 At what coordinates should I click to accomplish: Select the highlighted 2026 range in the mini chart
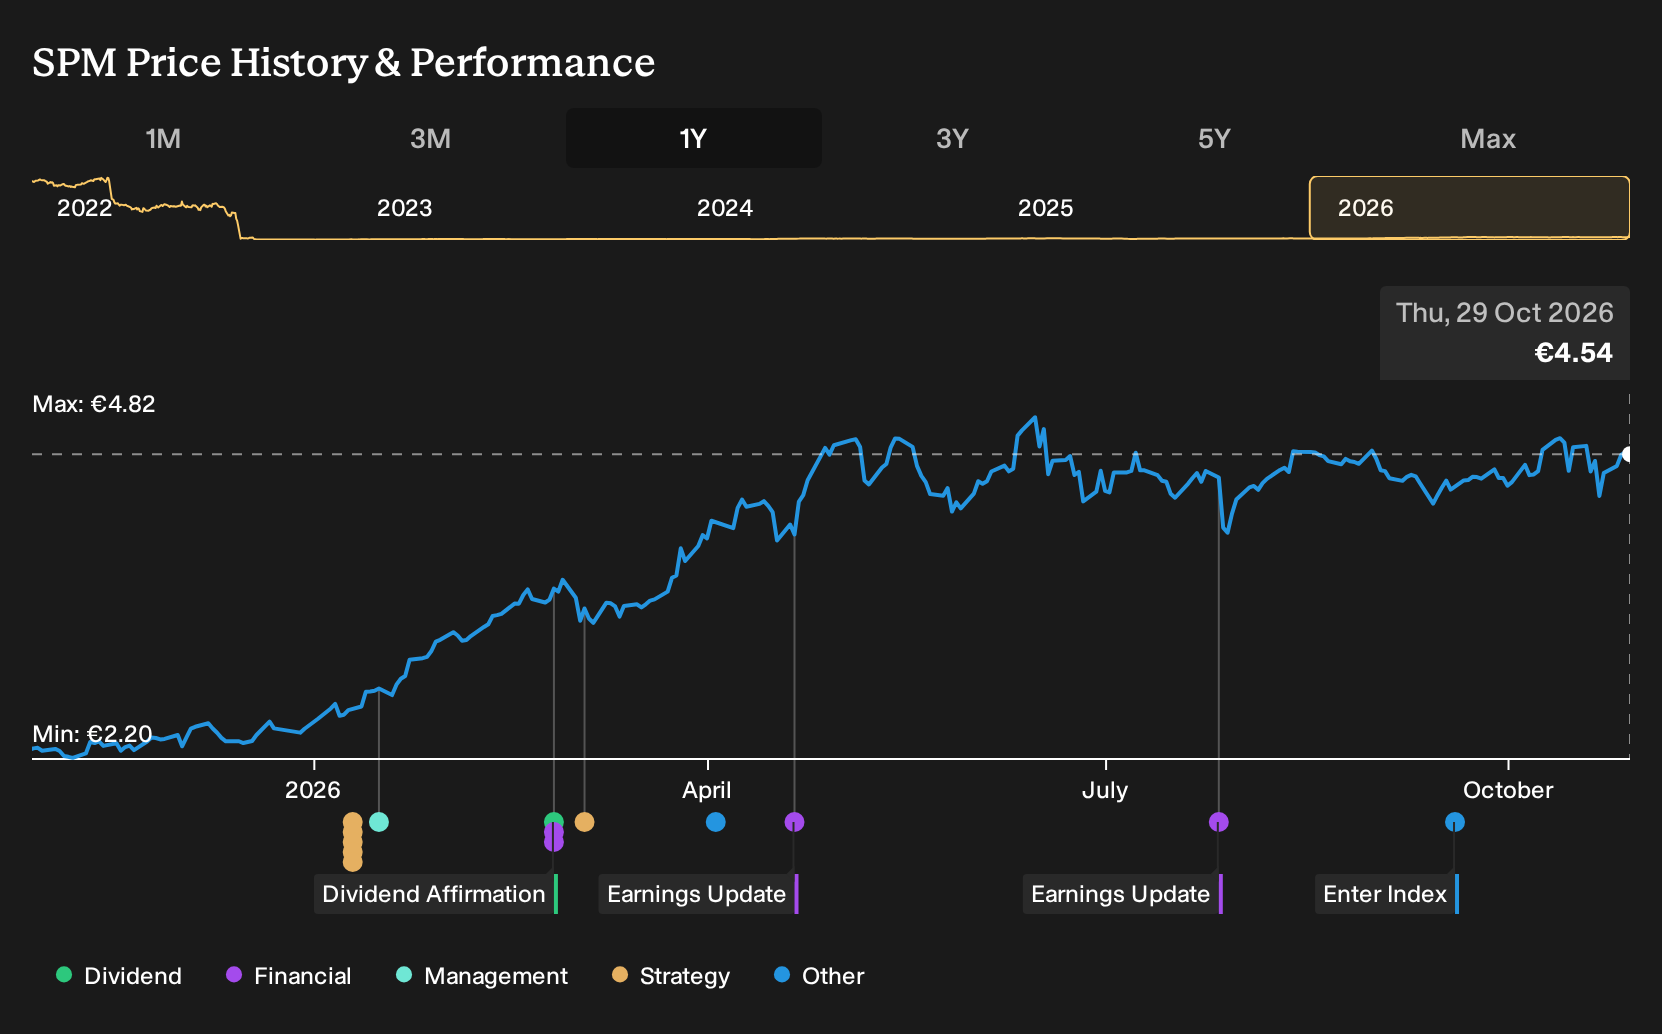tap(1470, 208)
